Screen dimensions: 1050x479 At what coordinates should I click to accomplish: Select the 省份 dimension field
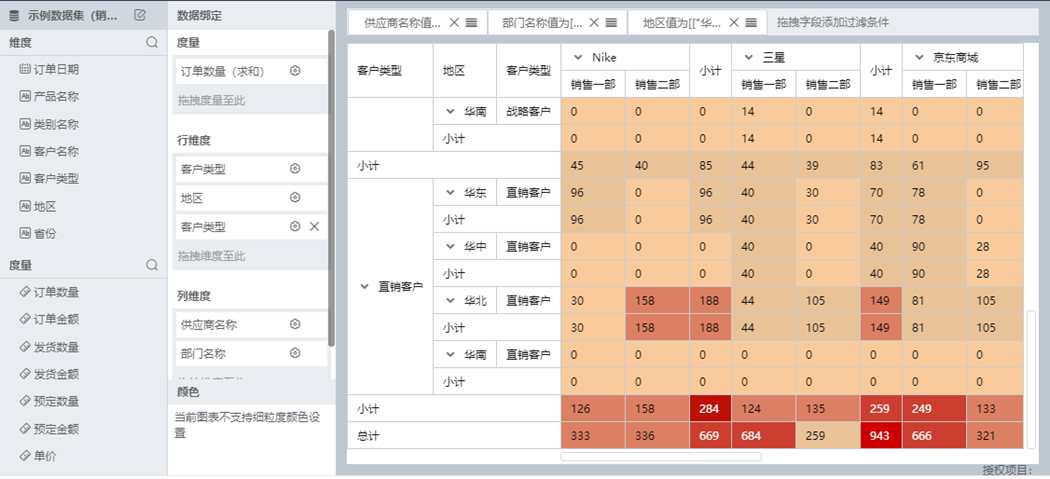pos(38,234)
